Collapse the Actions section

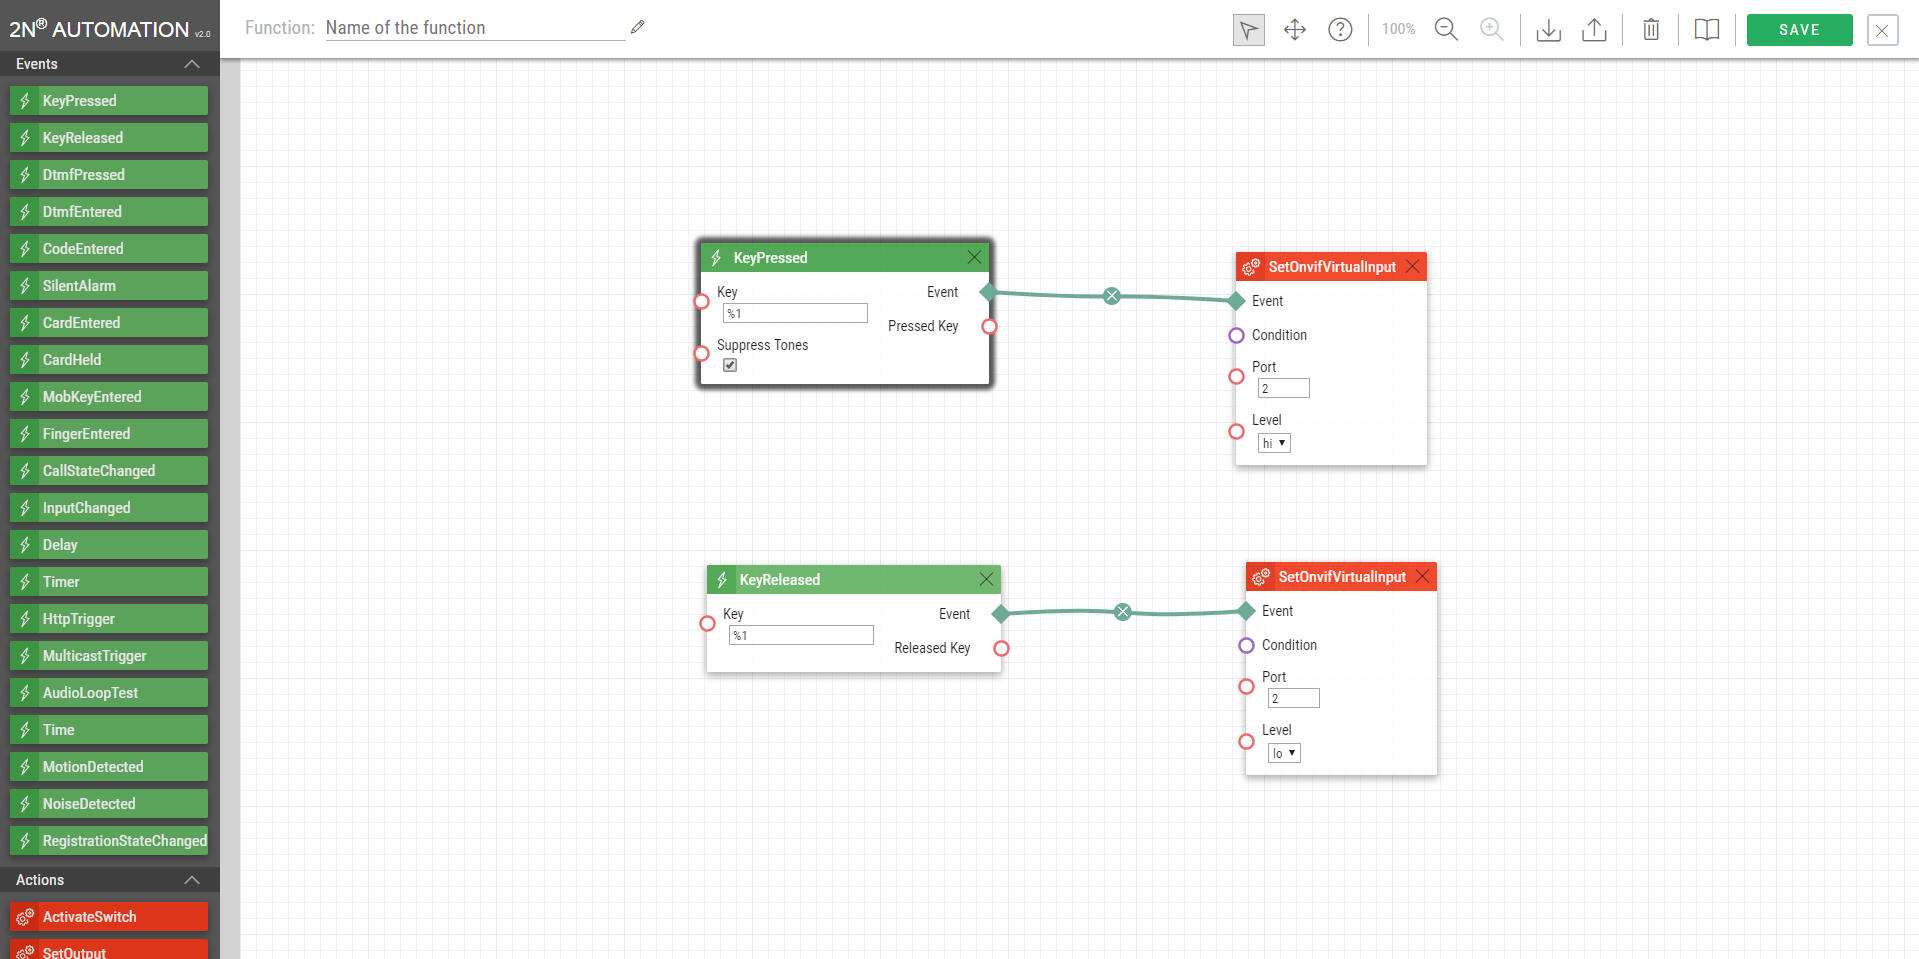pos(192,880)
